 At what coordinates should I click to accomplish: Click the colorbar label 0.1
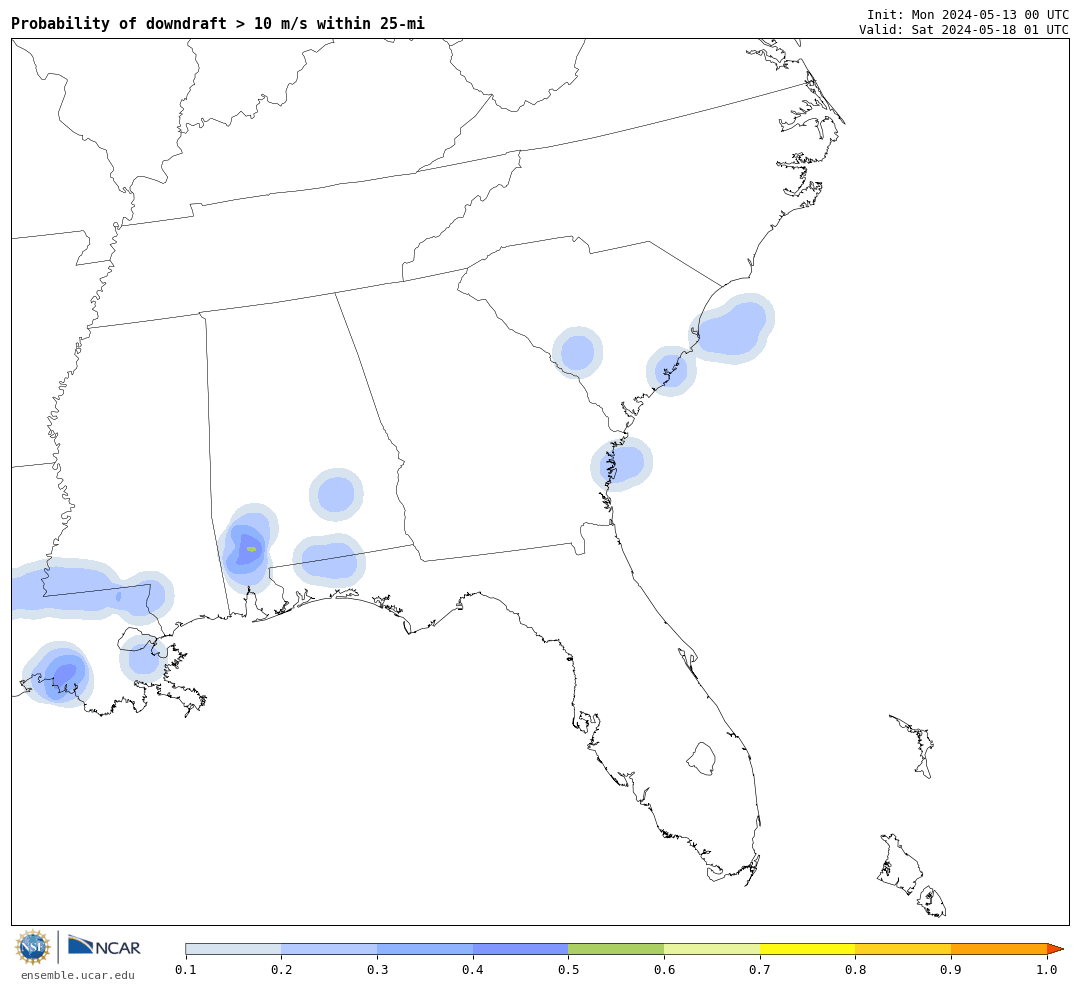point(186,970)
